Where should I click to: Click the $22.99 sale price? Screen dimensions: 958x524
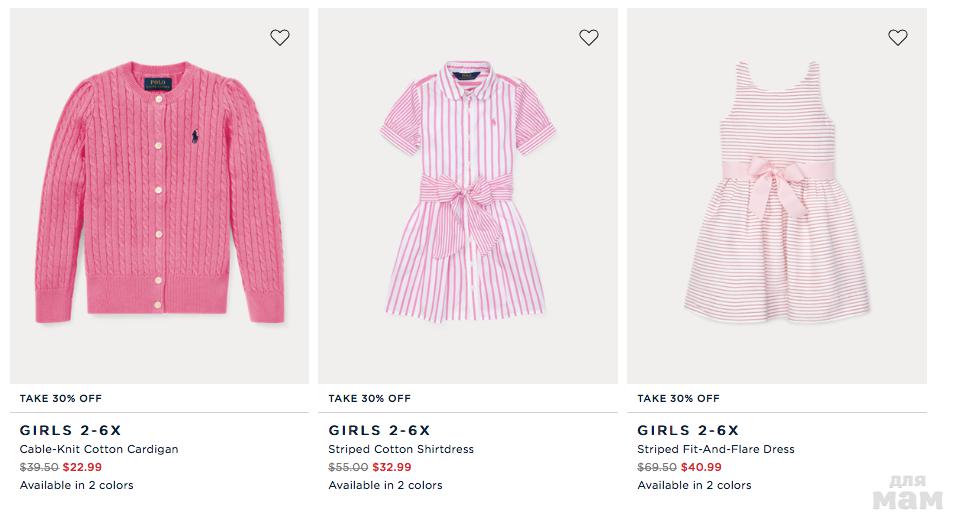pos(82,467)
